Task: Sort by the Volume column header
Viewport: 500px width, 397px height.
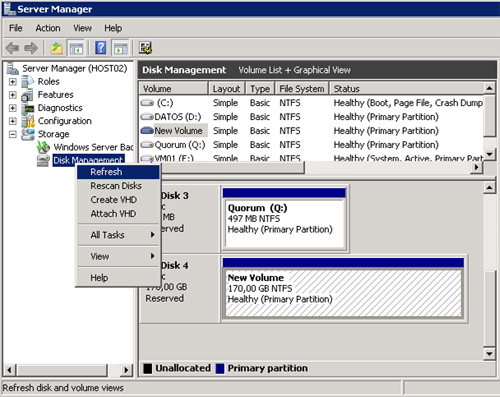Action: point(174,89)
